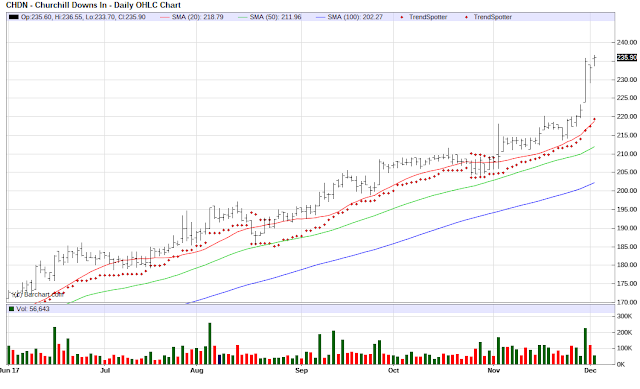Click the 0K volume axis label
640x389 pixels.
[621, 365]
